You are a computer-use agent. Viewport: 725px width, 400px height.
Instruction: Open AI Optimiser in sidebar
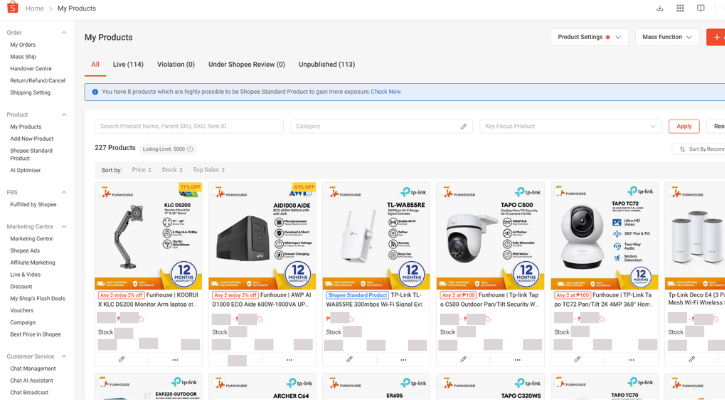pos(25,170)
